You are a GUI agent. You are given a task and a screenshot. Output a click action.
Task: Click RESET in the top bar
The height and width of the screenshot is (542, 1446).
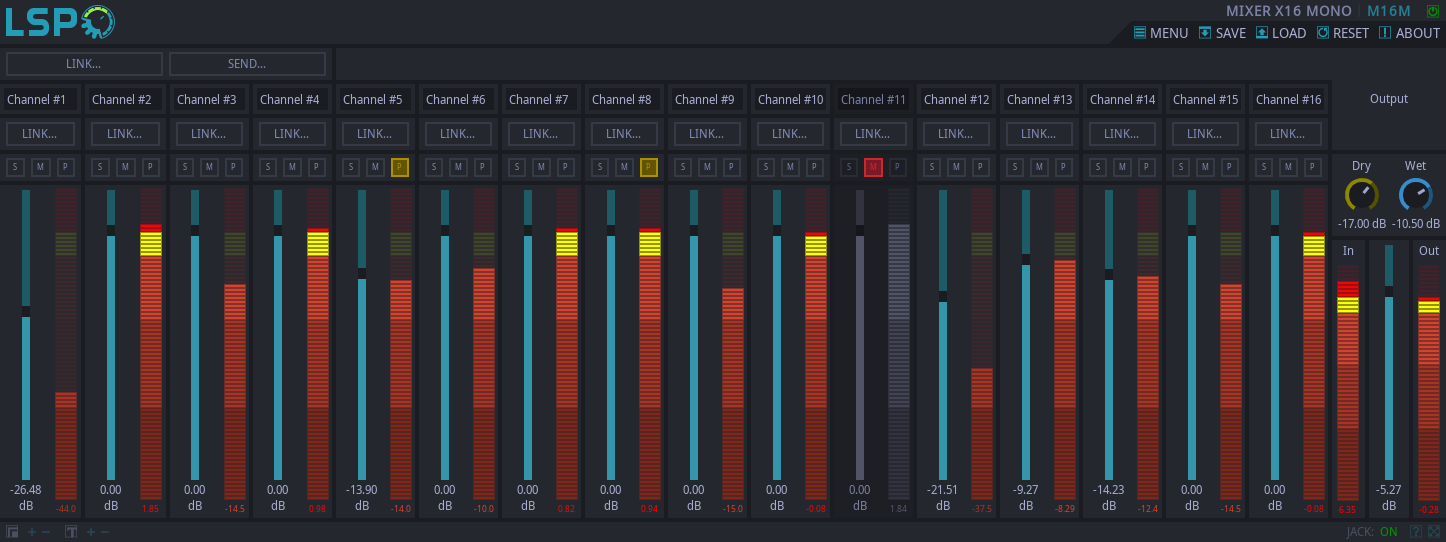click(1343, 33)
